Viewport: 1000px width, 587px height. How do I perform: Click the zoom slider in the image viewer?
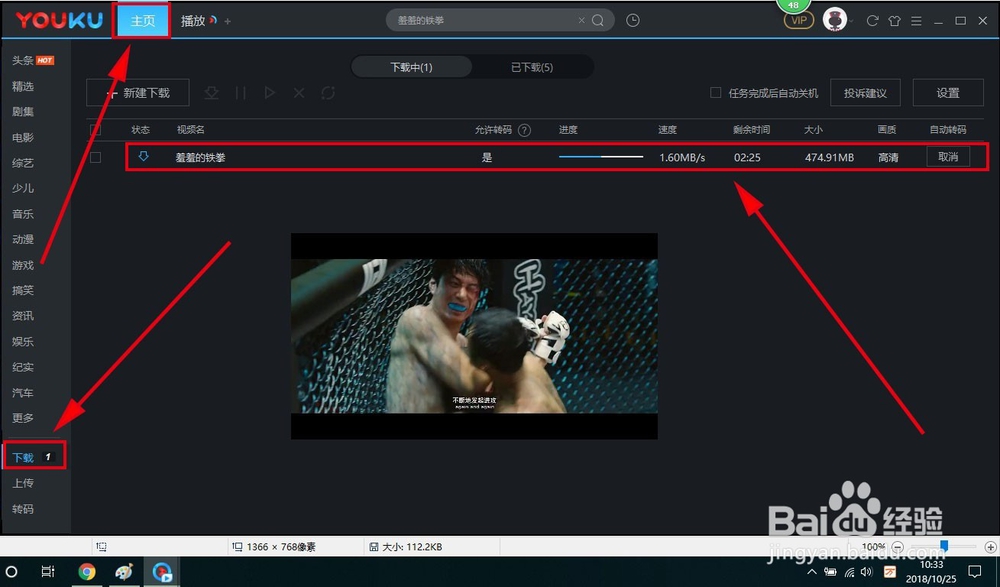[x=944, y=546]
